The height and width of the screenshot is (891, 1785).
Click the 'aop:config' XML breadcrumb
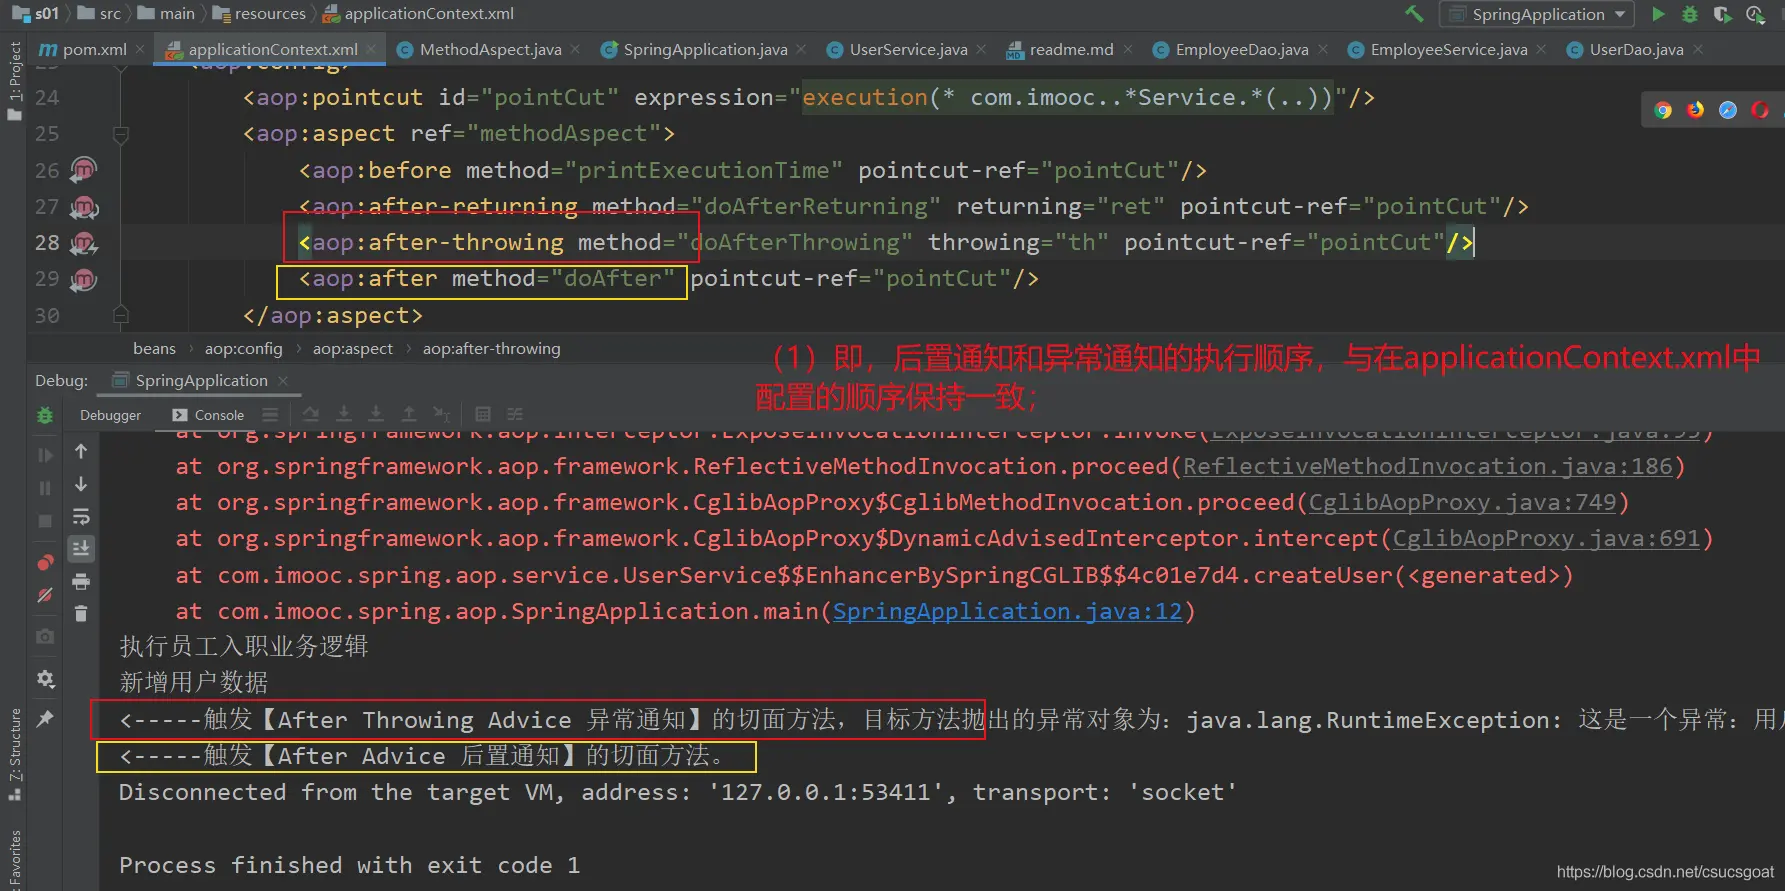(x=243, y=349)
